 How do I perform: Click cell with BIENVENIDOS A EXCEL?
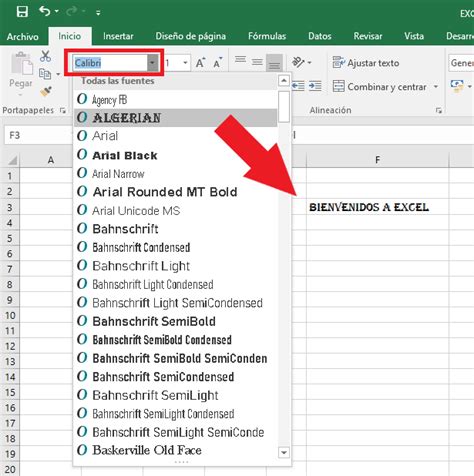377,207
